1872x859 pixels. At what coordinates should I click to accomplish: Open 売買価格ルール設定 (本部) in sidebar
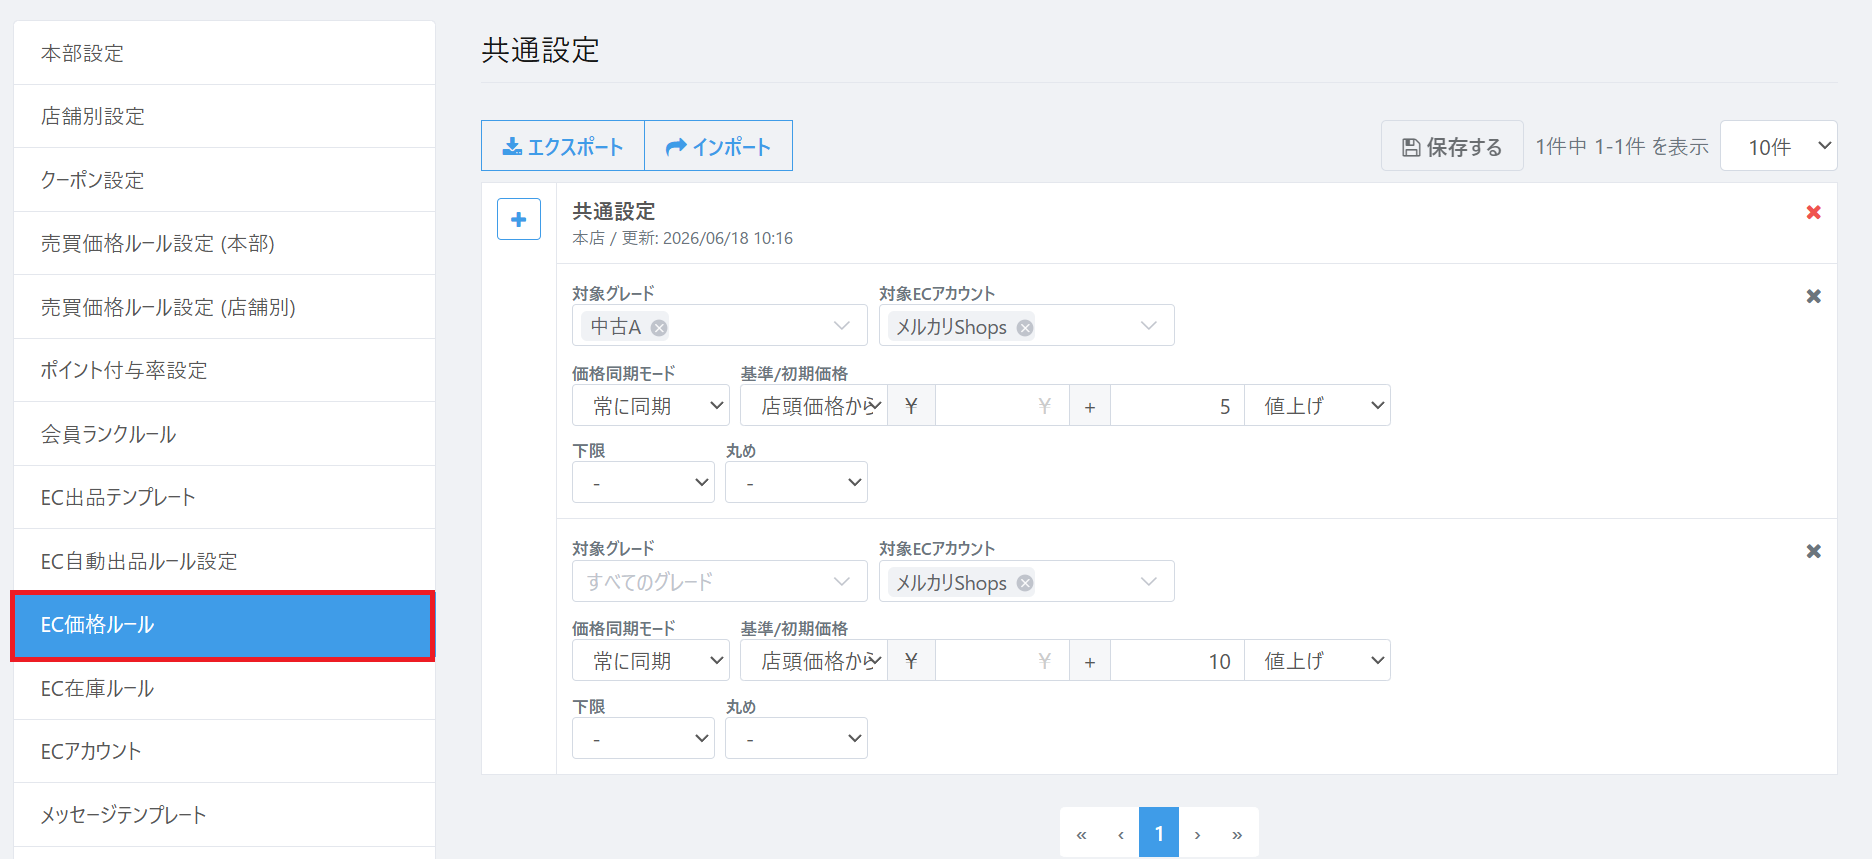click(224, 243)
